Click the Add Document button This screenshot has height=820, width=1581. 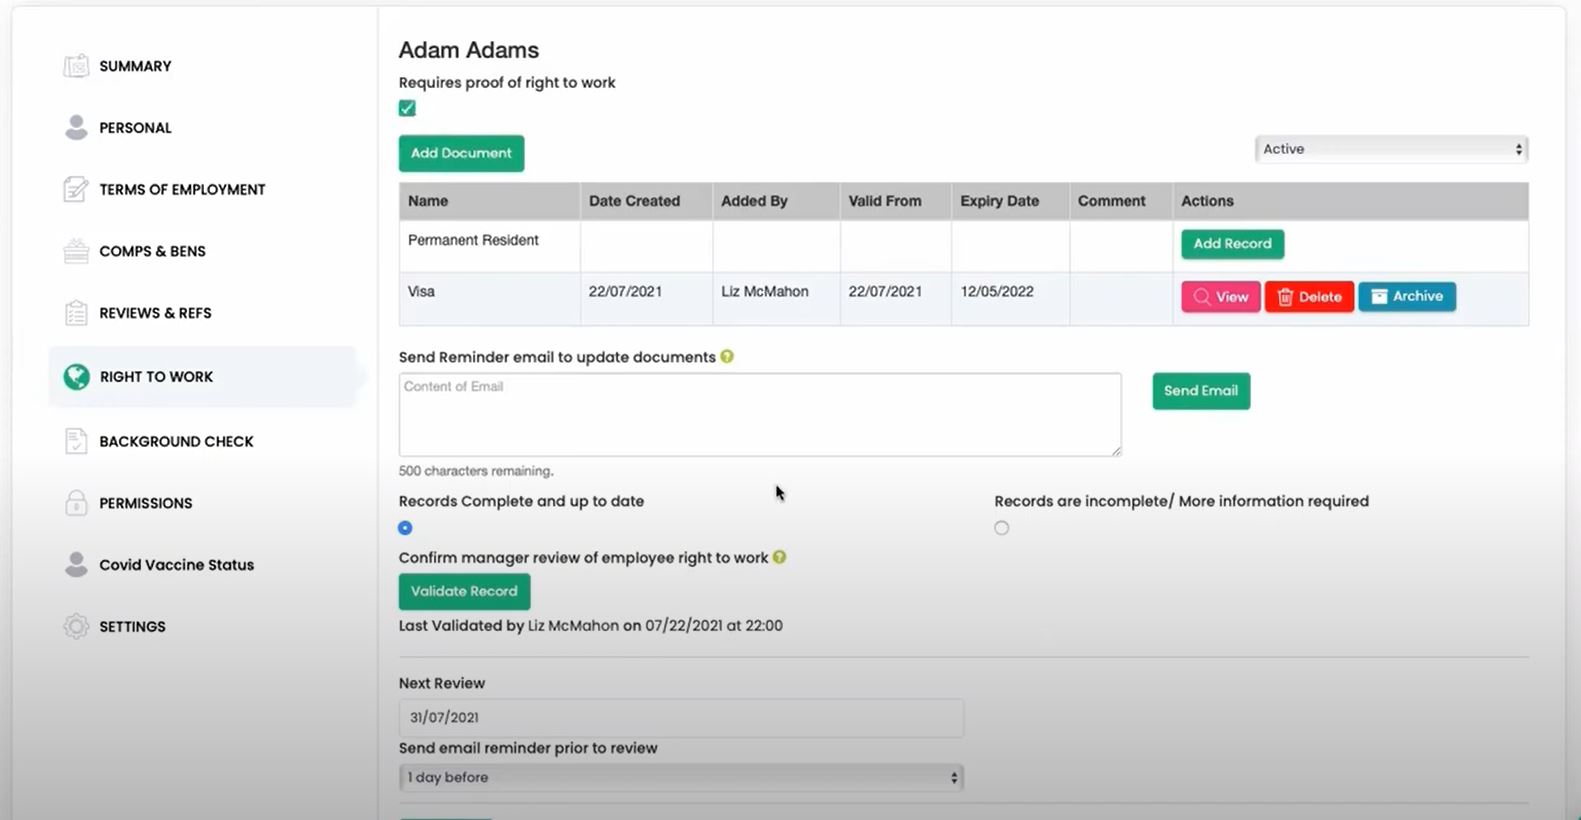(461, 153)
